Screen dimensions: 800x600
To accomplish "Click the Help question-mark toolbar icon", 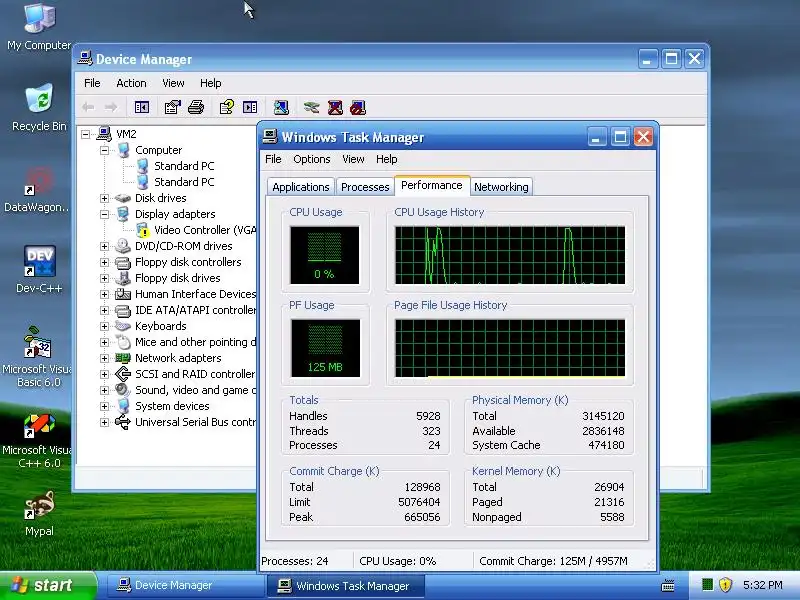I will pos(227,107).
